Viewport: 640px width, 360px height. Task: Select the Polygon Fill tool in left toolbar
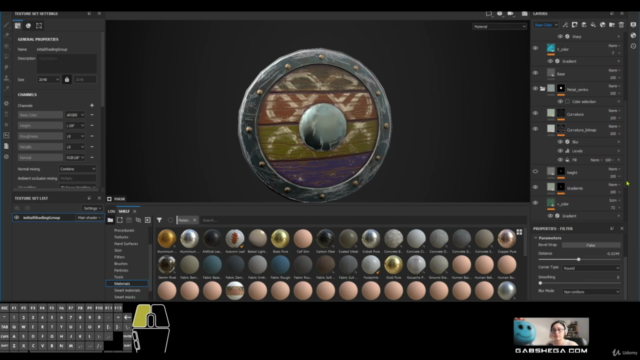[6, 57]
